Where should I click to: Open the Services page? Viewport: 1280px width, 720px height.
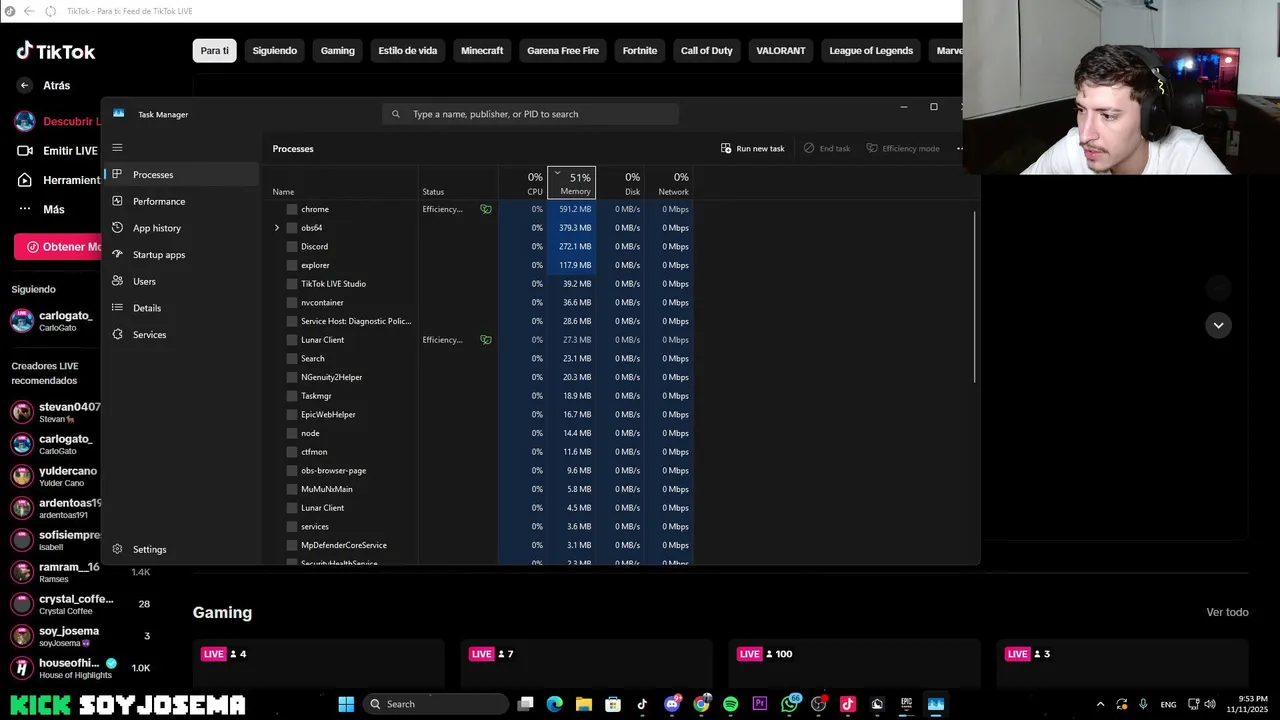pyautogui.click(x=182, y=334)
